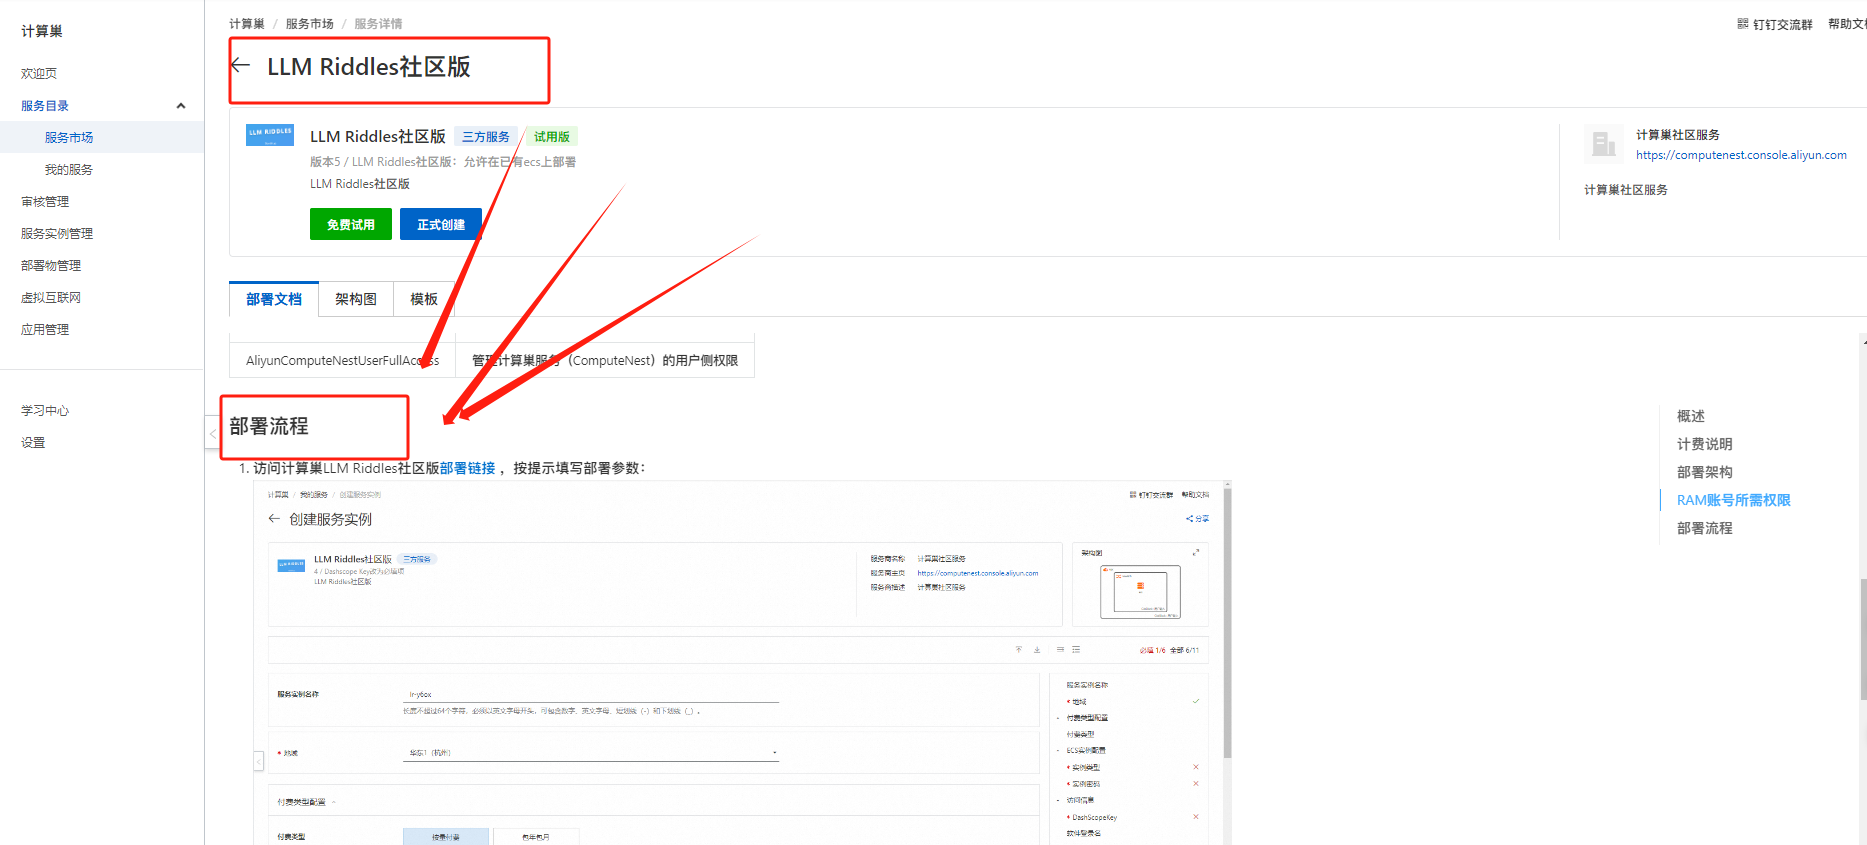Switch to the 部署文档 tab
The height and width of the screenshot is (845, 1867).
[x=274, y=299]
